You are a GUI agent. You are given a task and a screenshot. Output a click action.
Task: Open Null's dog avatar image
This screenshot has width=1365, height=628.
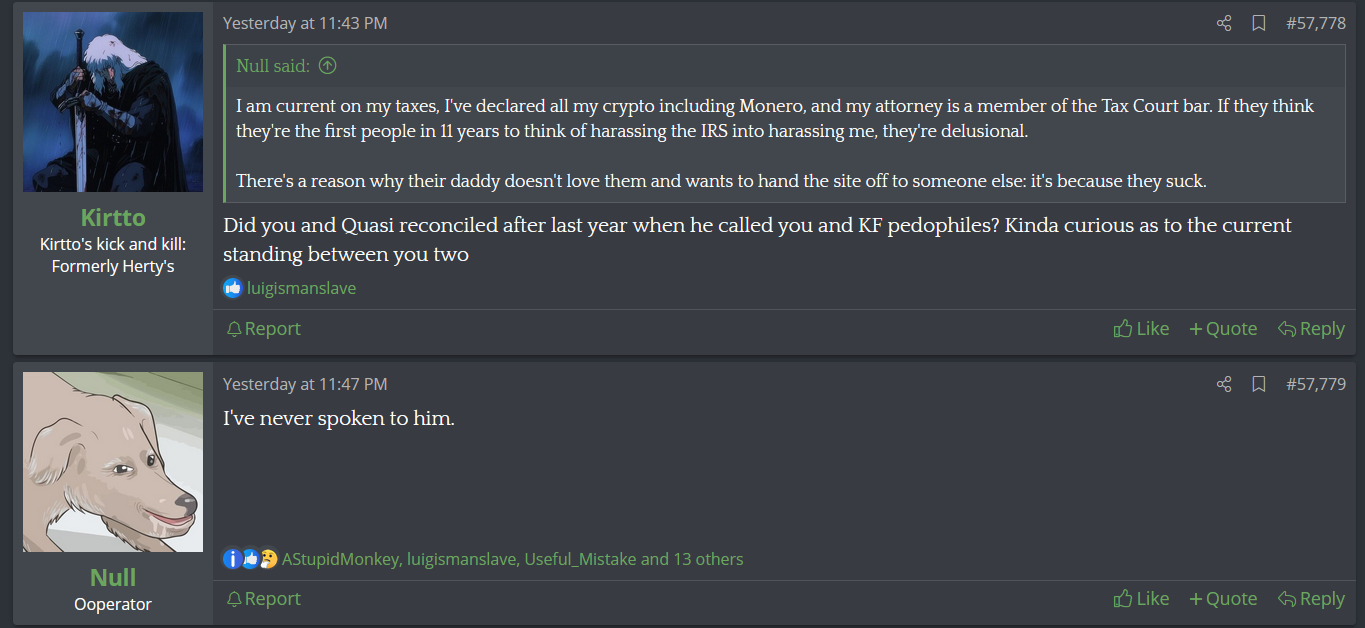(x=113, y=462)
